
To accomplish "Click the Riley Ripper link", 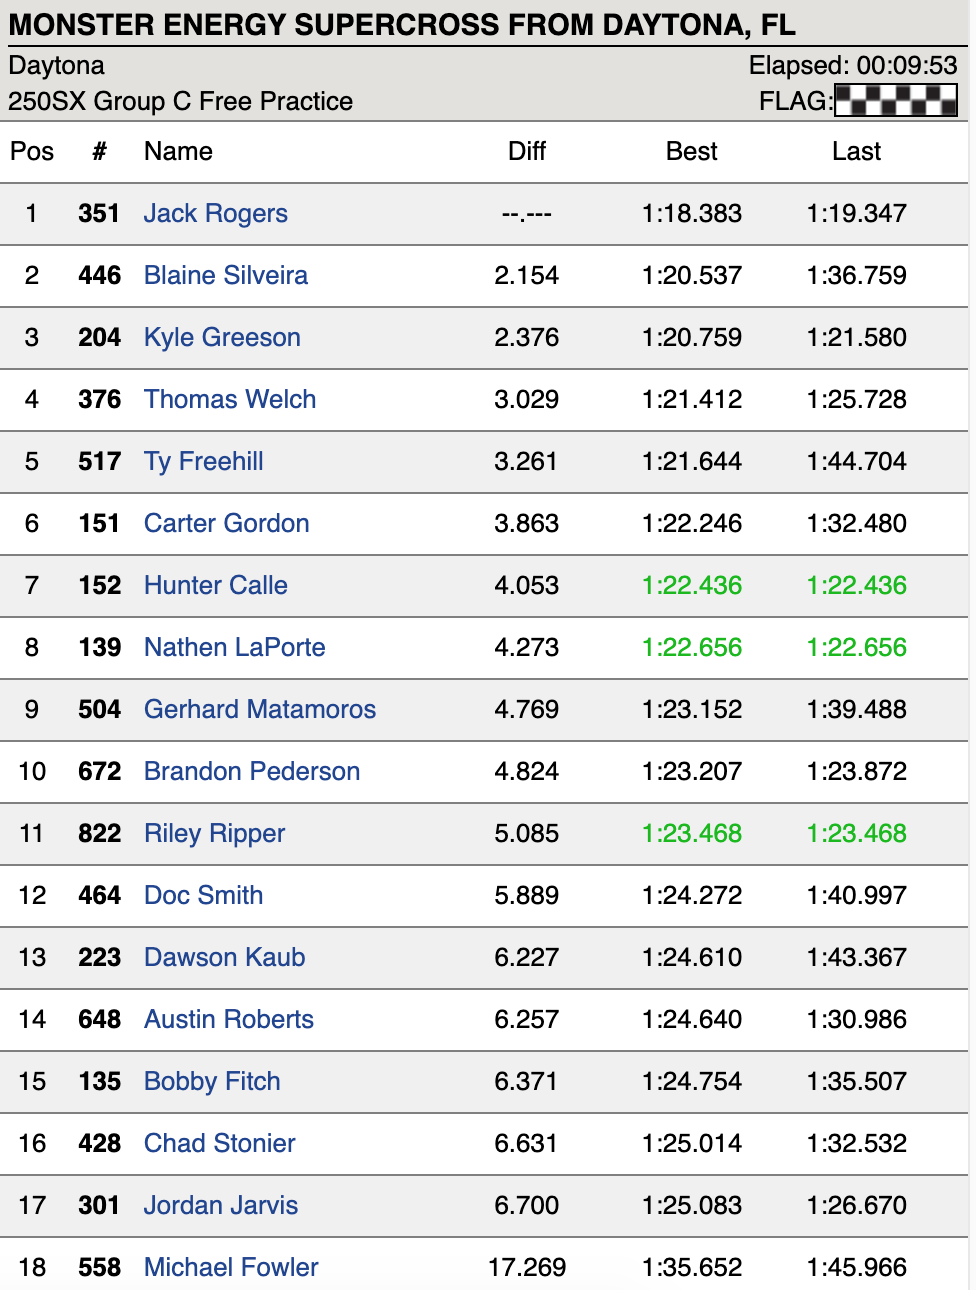I will (x=214, y=833).
